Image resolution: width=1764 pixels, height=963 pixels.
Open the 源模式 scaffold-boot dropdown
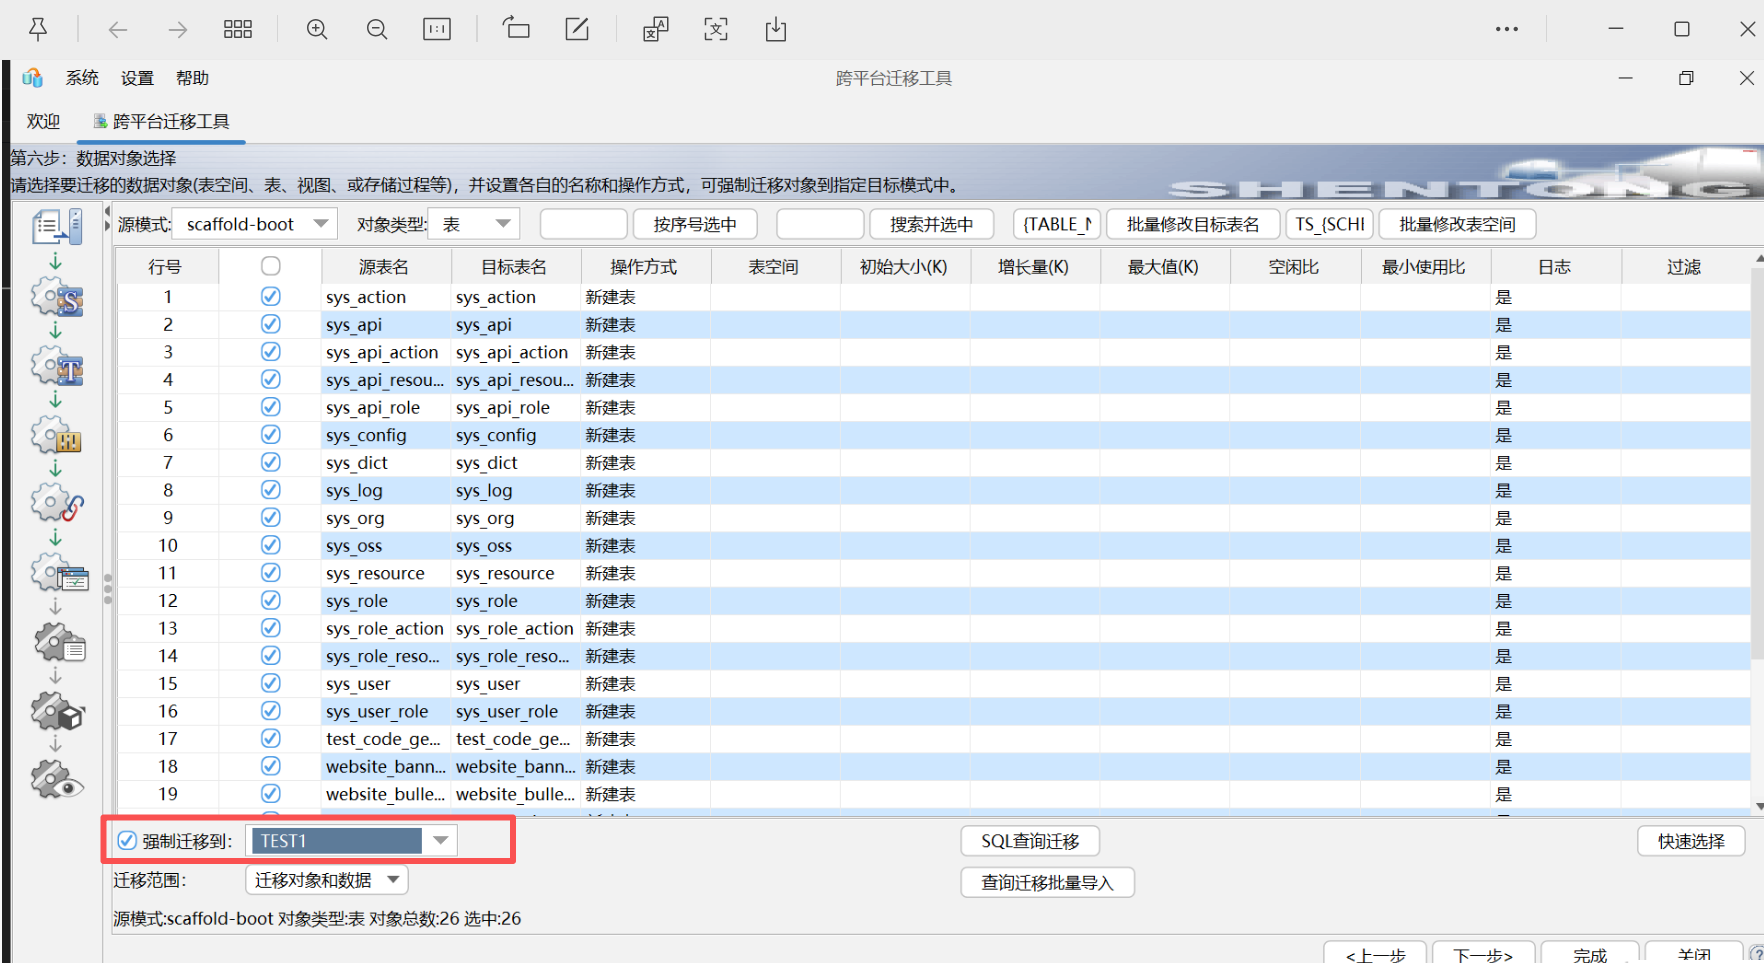coord(255,224)
